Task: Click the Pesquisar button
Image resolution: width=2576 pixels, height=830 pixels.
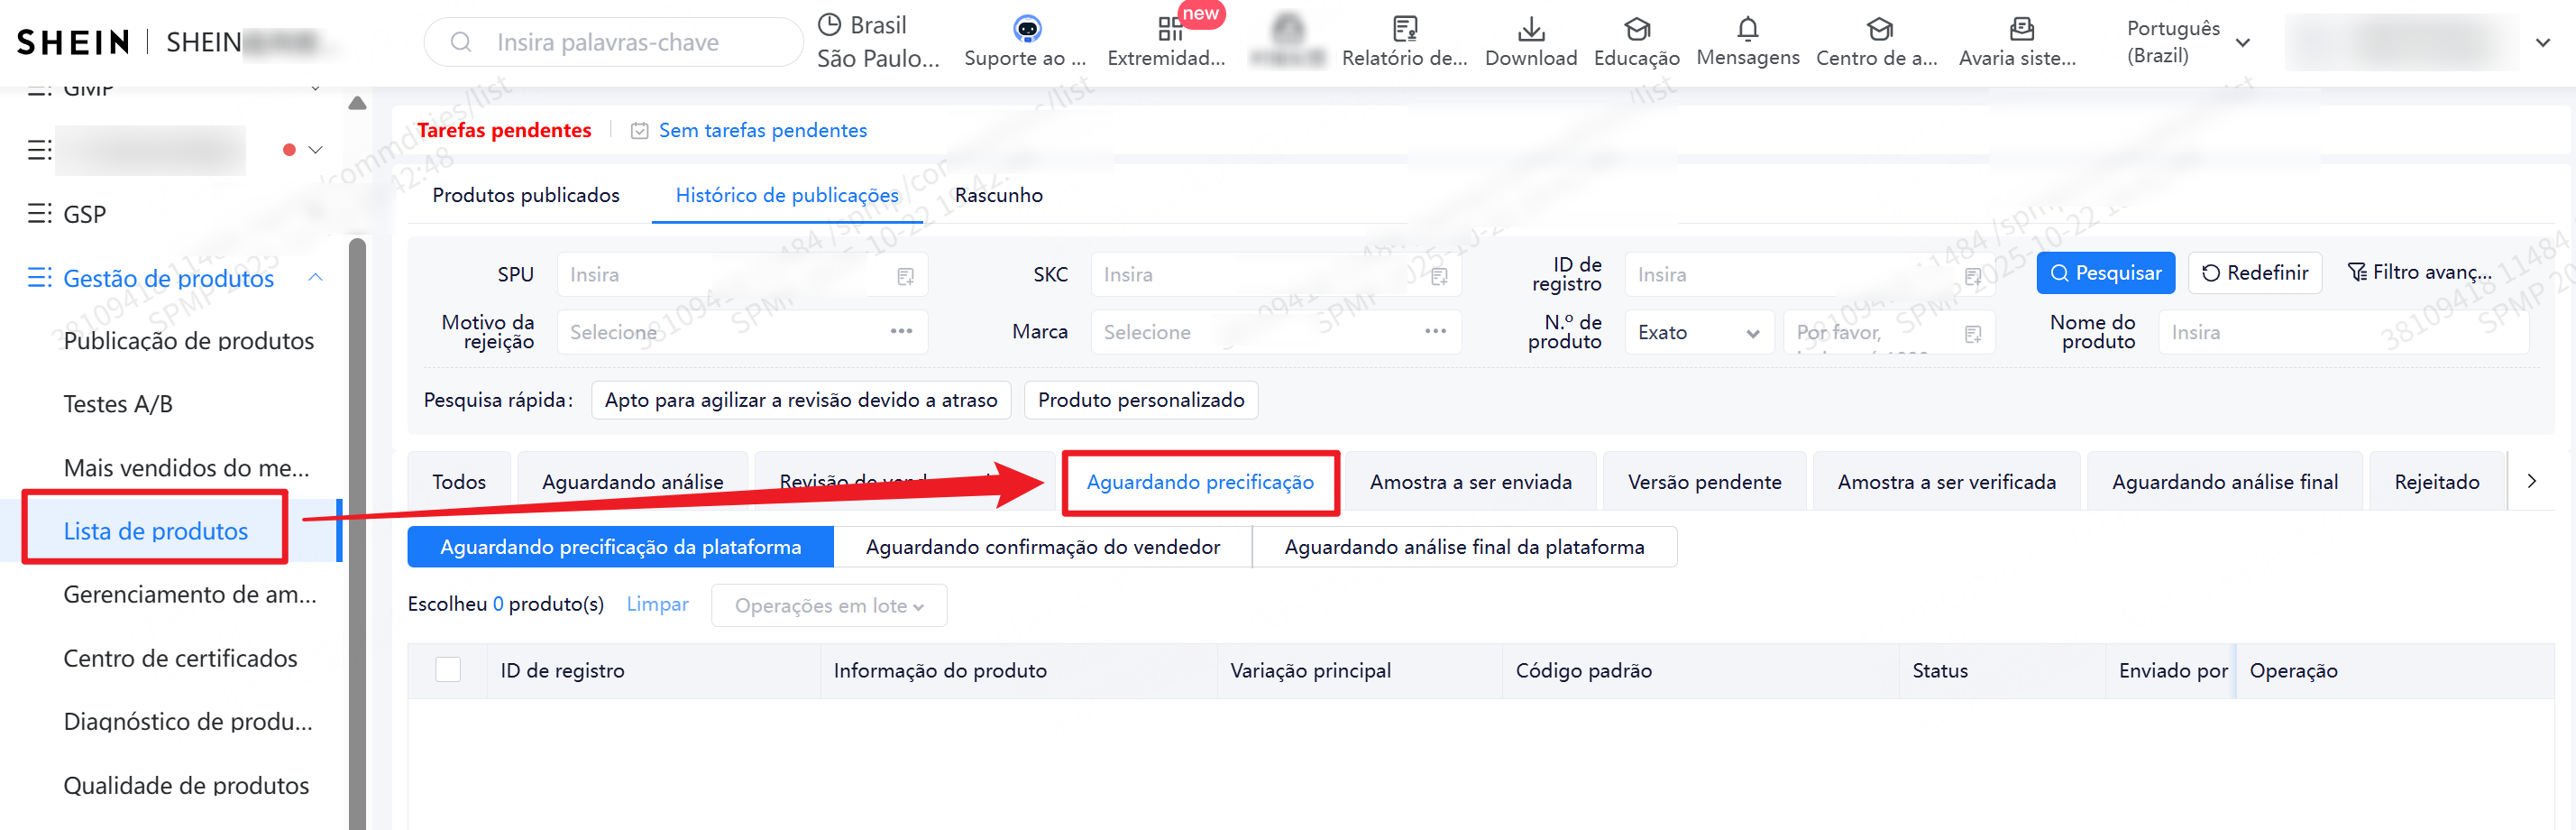Action: click(2105, 272)
